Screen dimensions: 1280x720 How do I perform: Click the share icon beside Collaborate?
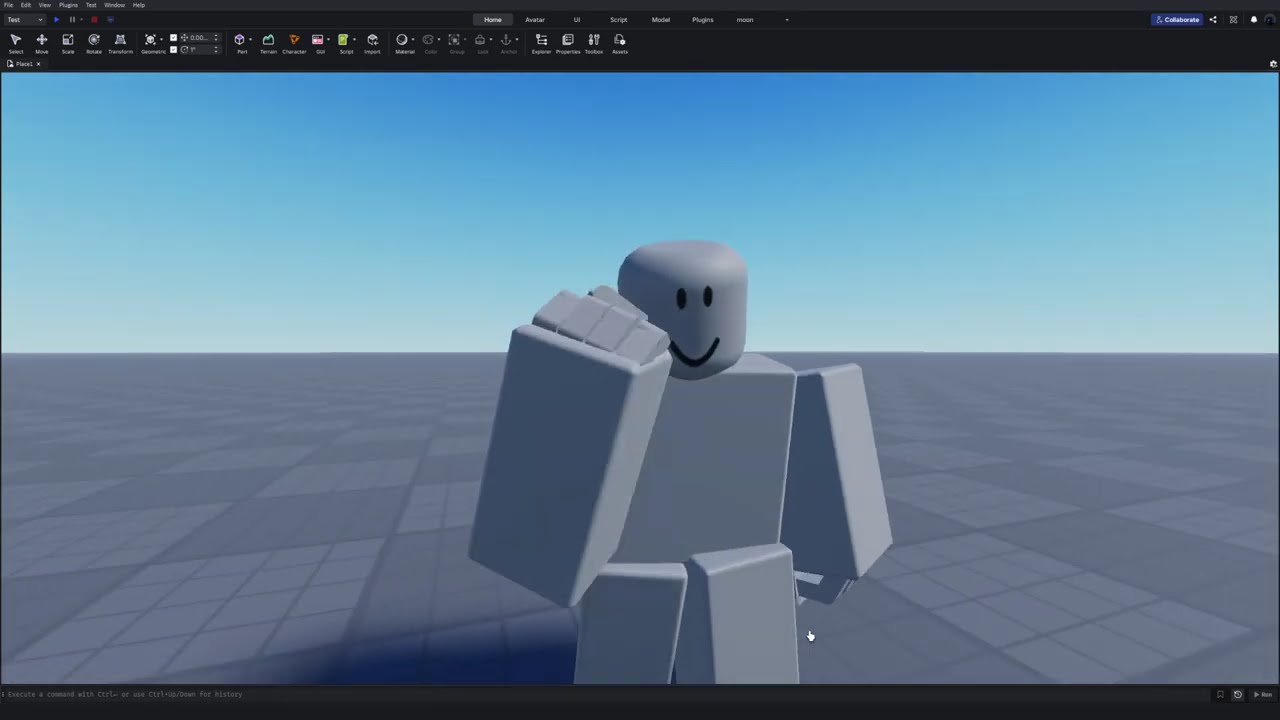pos(1213,19)
